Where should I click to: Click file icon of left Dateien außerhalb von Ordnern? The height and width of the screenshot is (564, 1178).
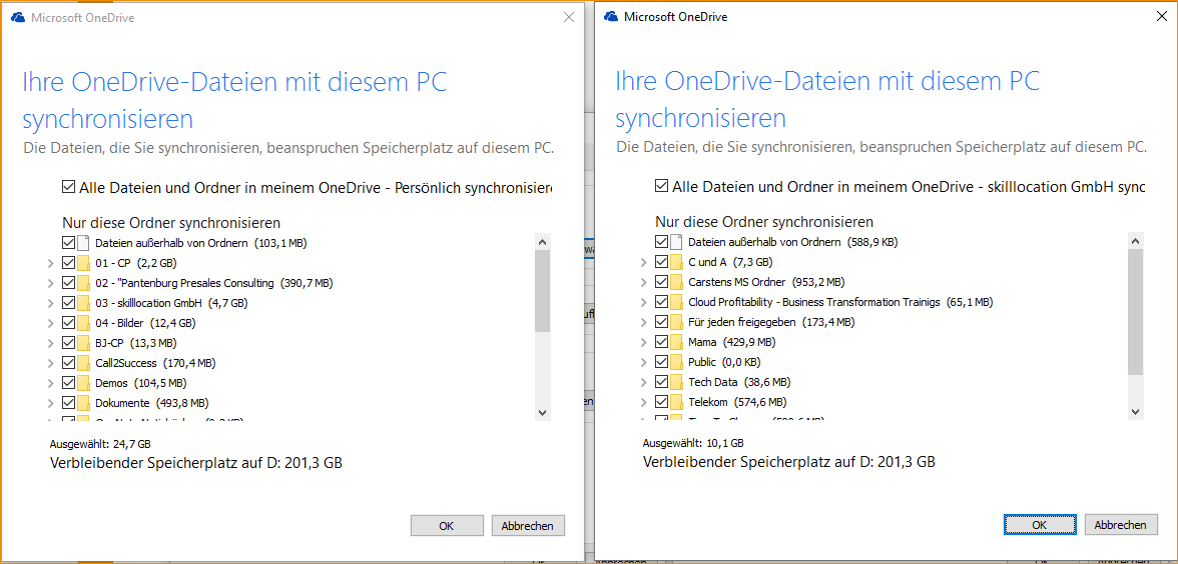click(x=84, y=243)
